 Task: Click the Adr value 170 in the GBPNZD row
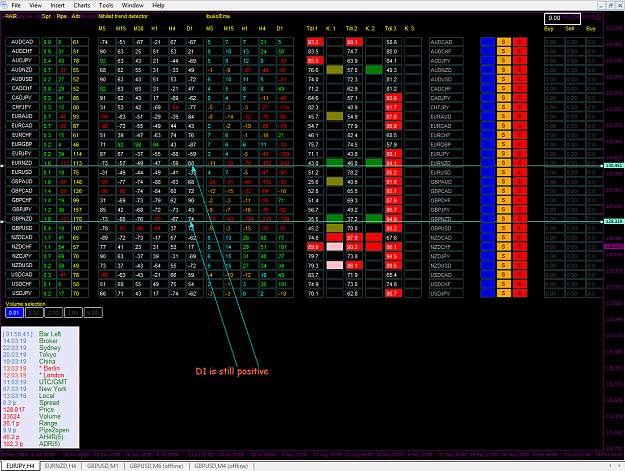[x=78, y=219]
